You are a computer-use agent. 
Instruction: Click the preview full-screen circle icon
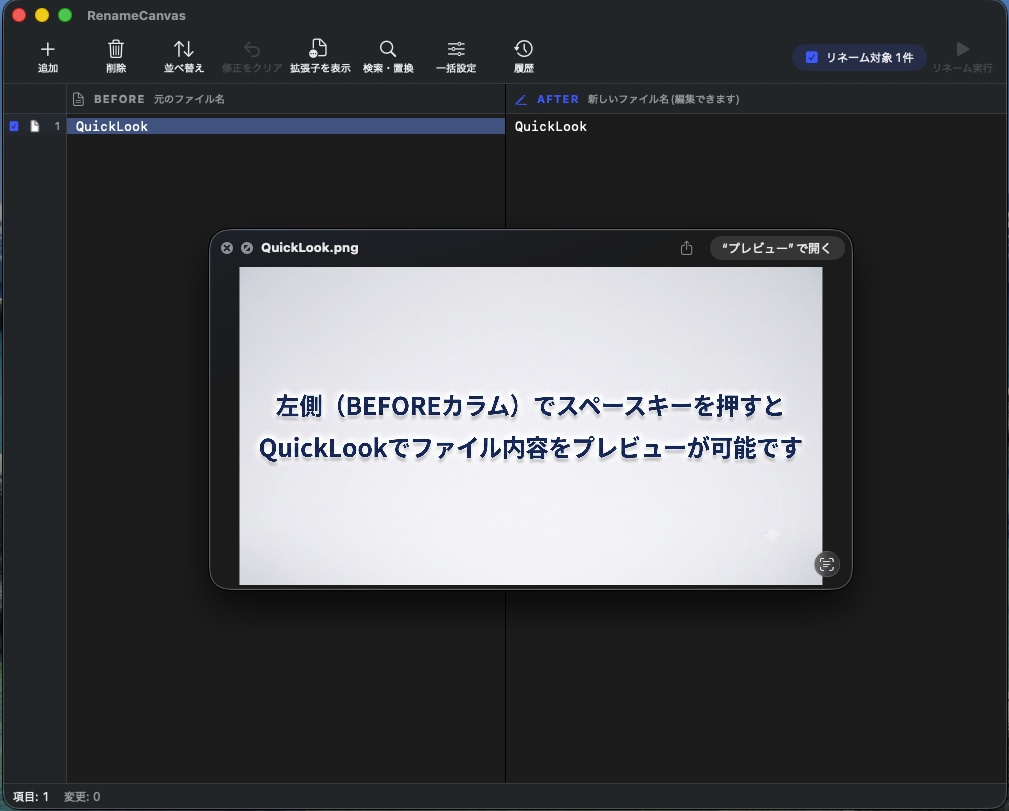[246, 248]
